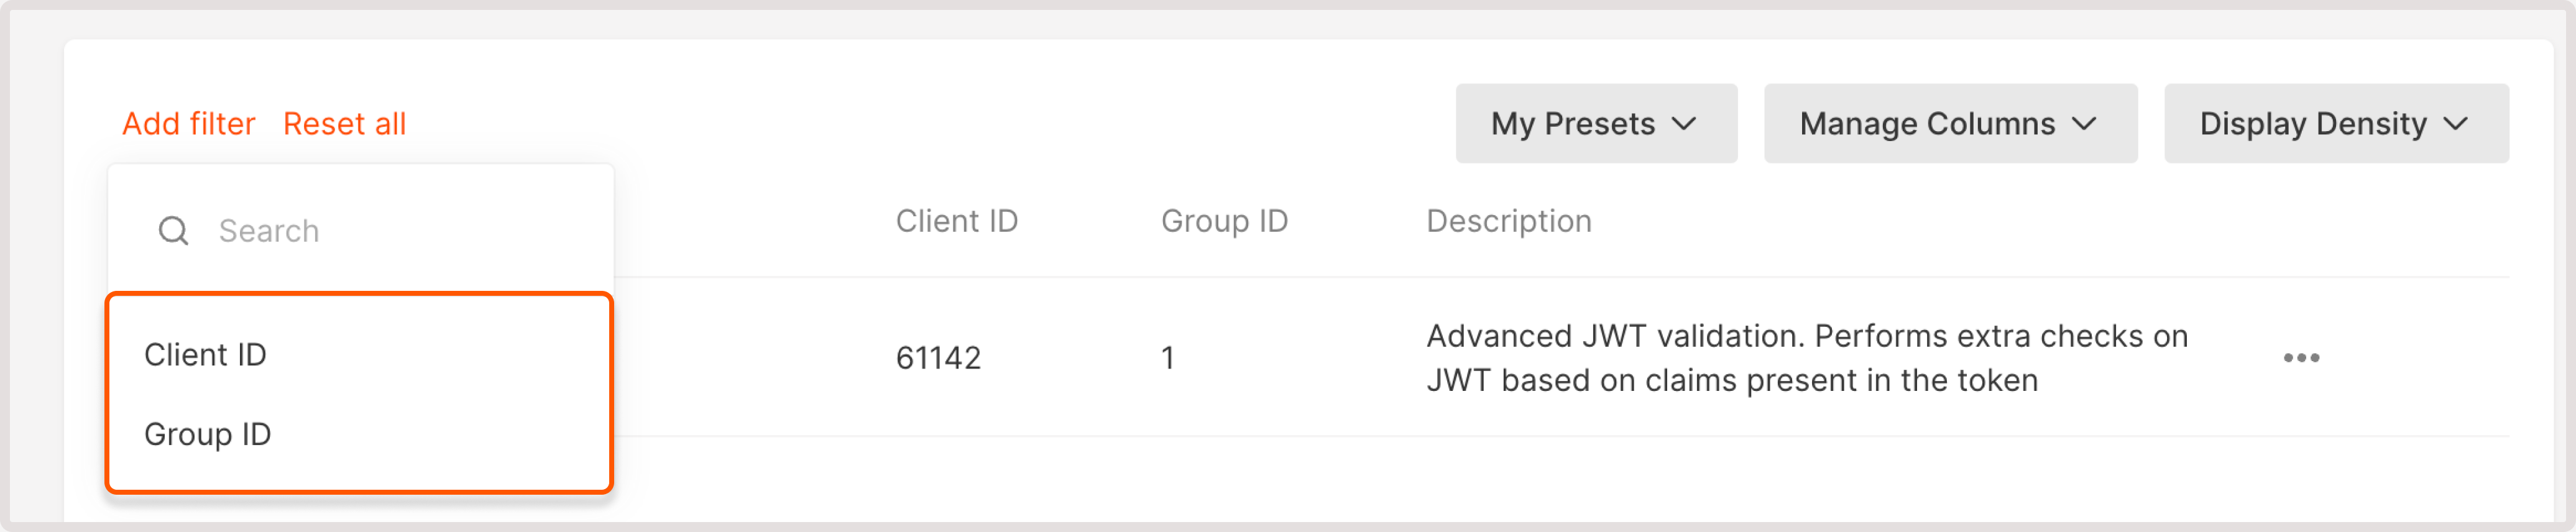Image resolution: width=2576 pixels, height=532 pixels.
Task: Click the Display Density chevron arrow
Action: (2455, 124)
